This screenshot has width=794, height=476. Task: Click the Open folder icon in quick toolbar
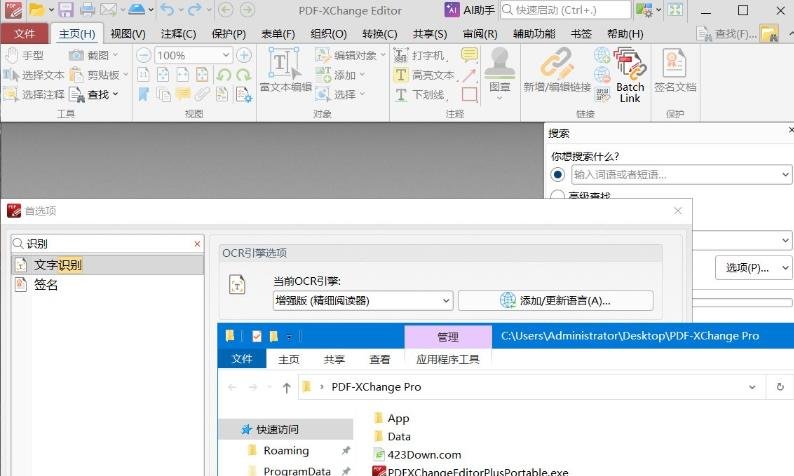click(x=36, y=10)
